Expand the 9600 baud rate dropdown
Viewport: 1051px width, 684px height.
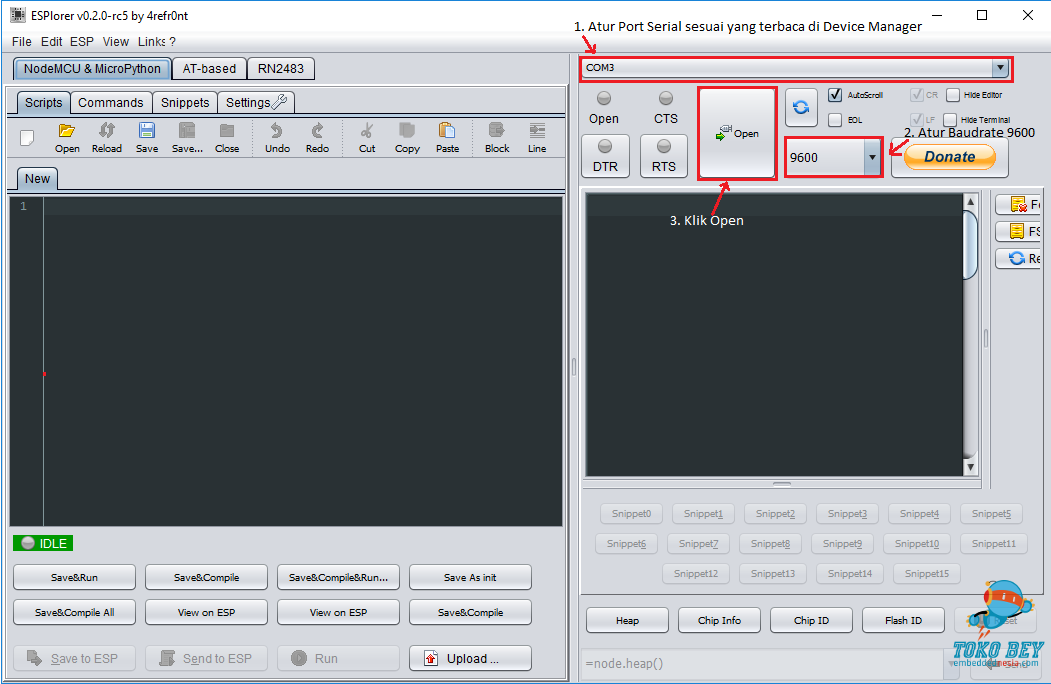(872, 158)
